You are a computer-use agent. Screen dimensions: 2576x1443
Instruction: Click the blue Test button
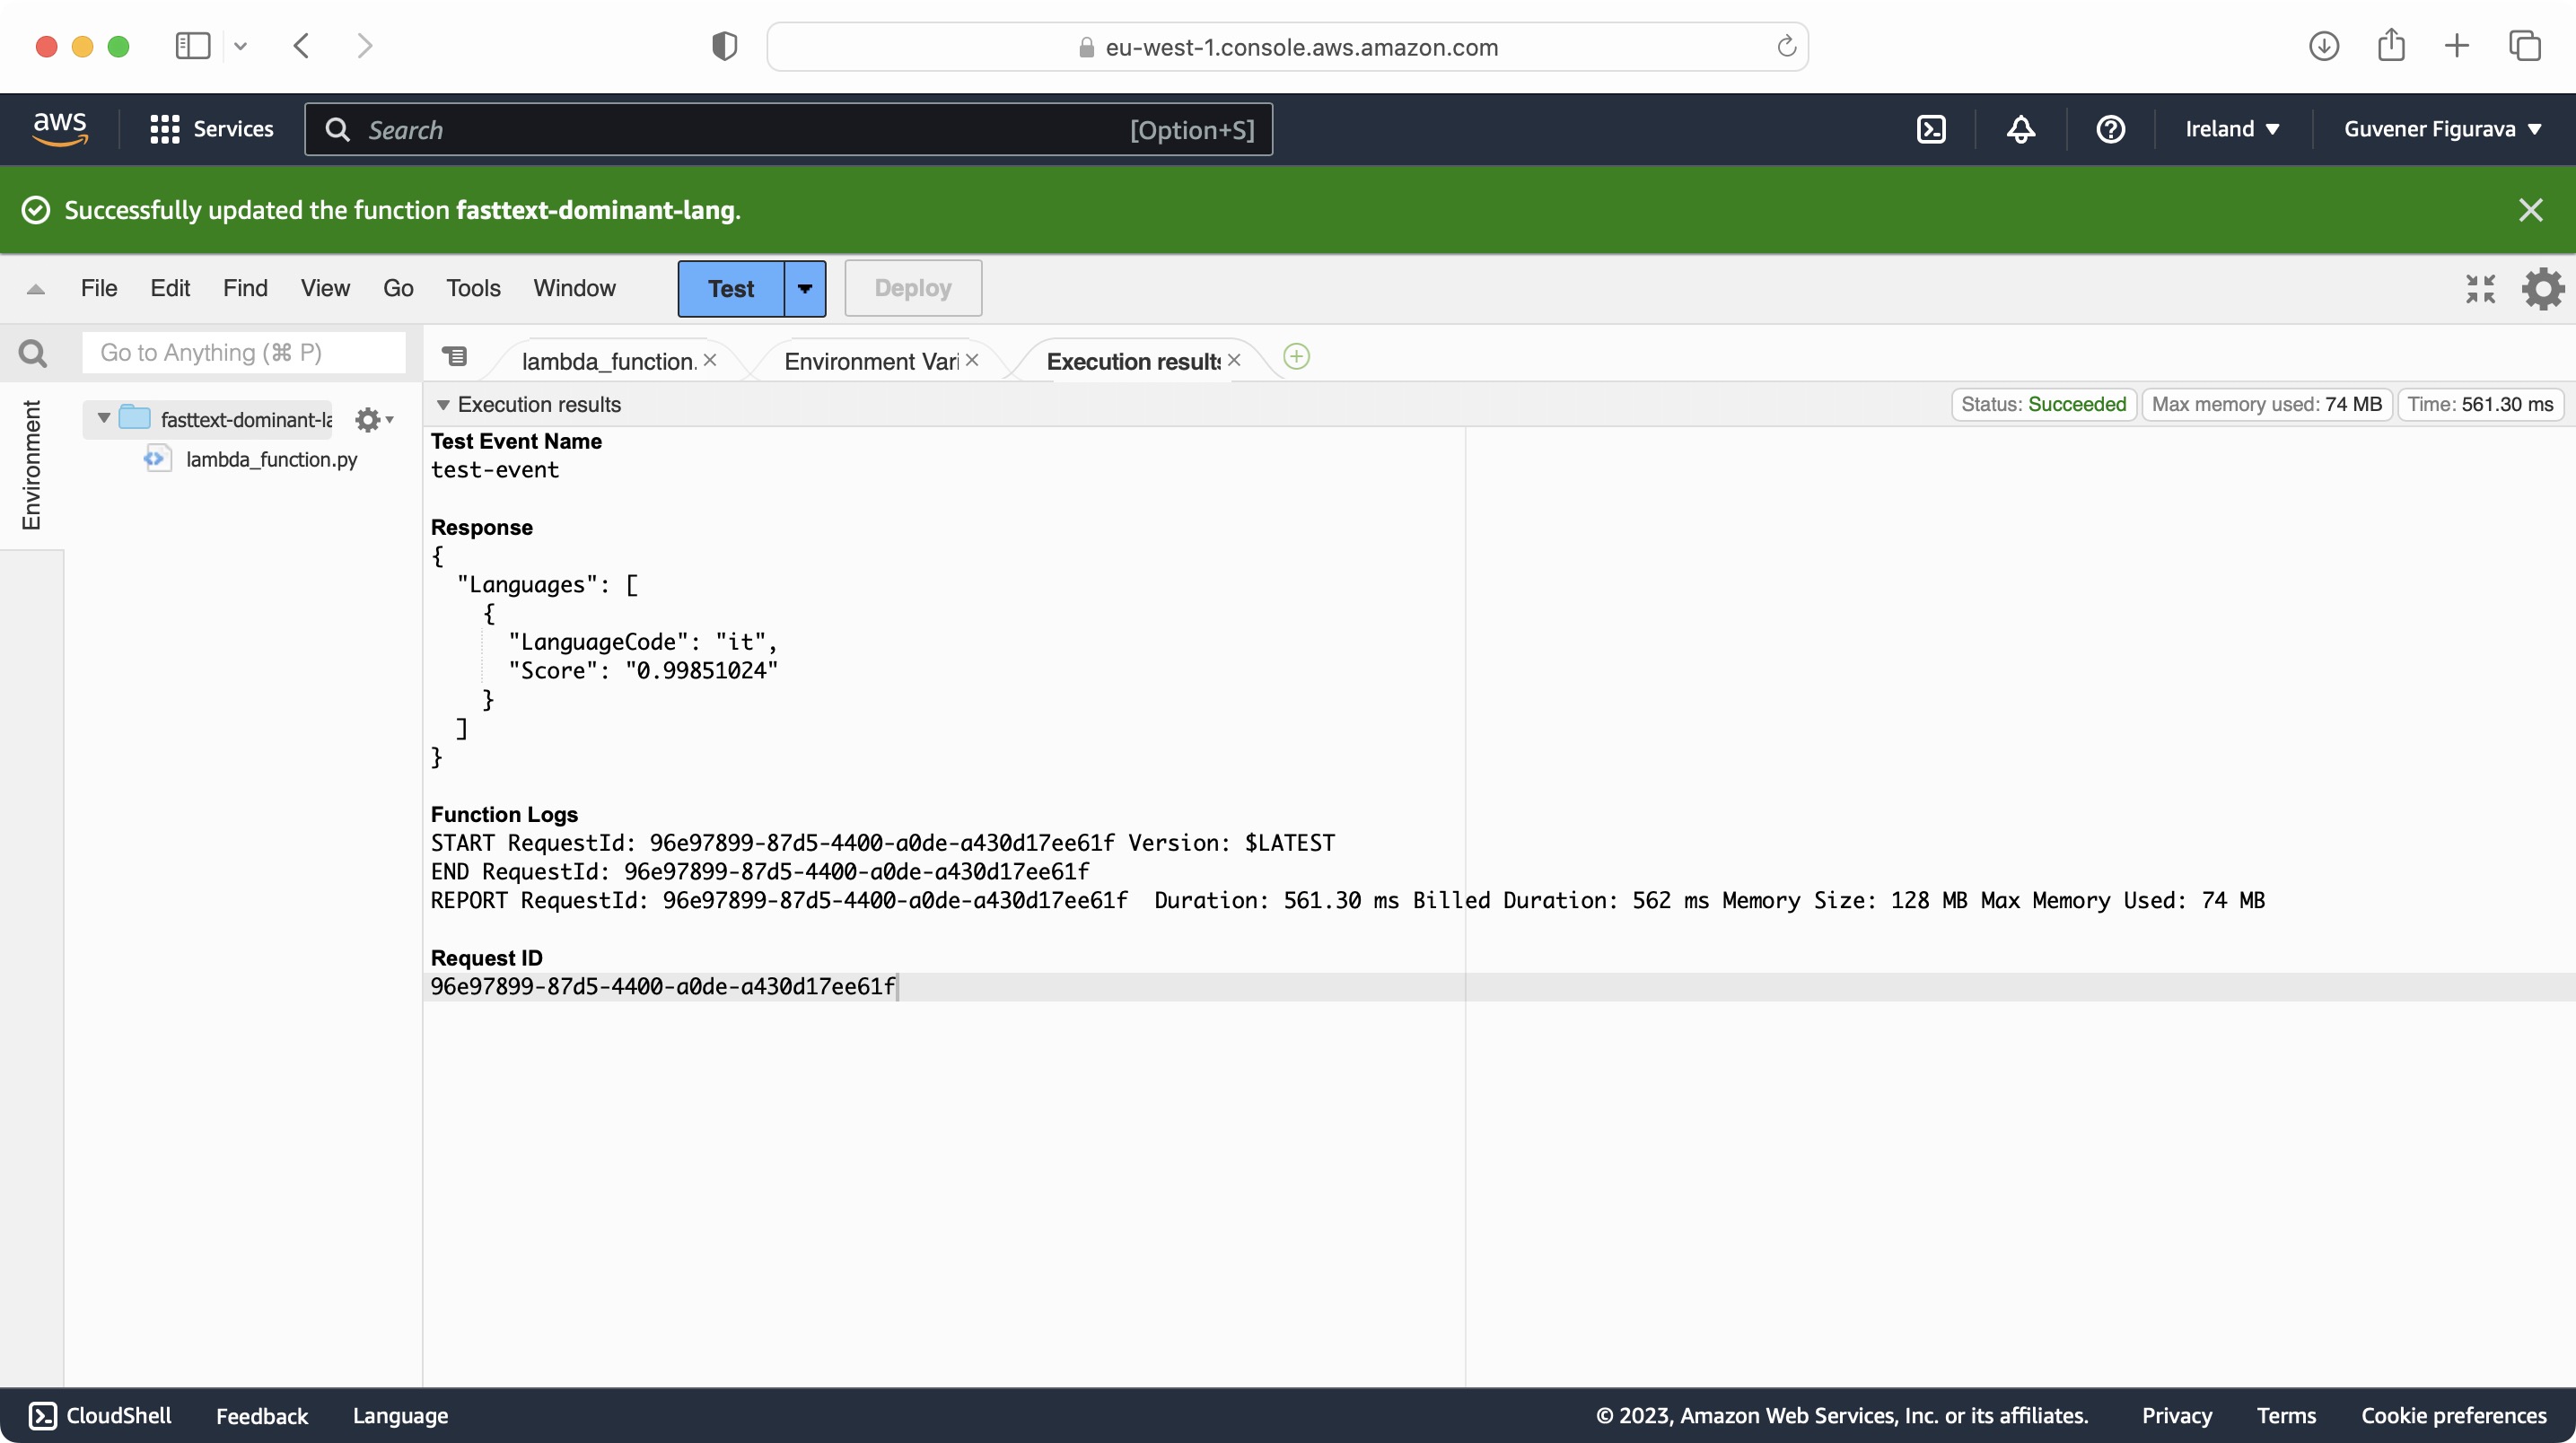(x=731, y=289)
